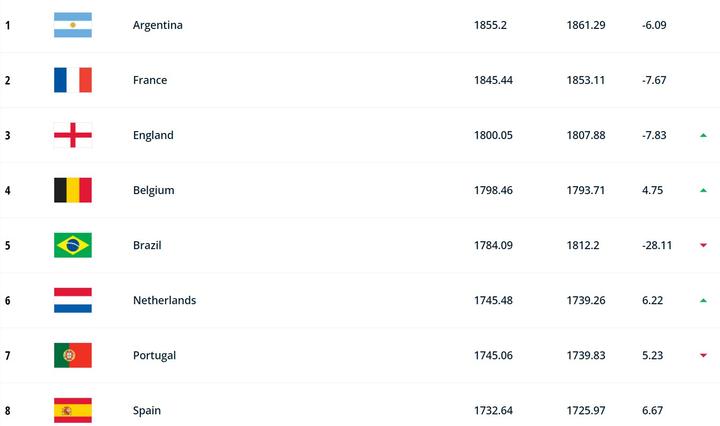Click the Belgium flag icon

pyautogui.click(x=73, y=190)
